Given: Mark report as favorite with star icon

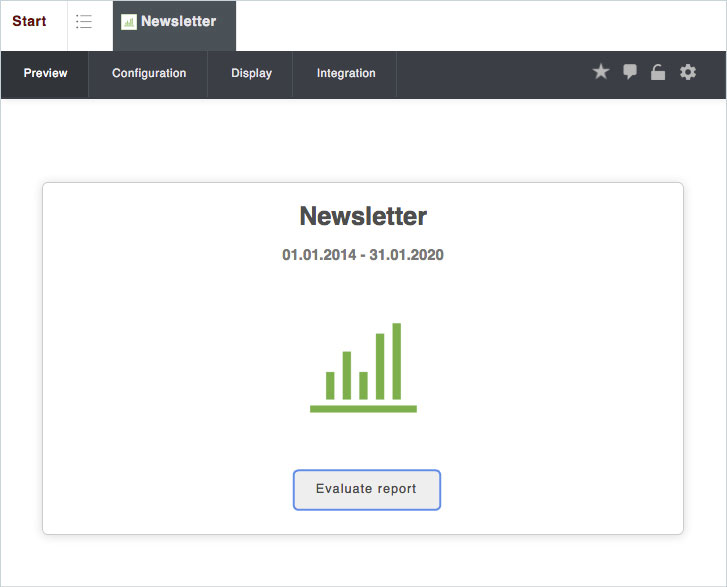Looking at the screenshot, I should tap(601, 72).
